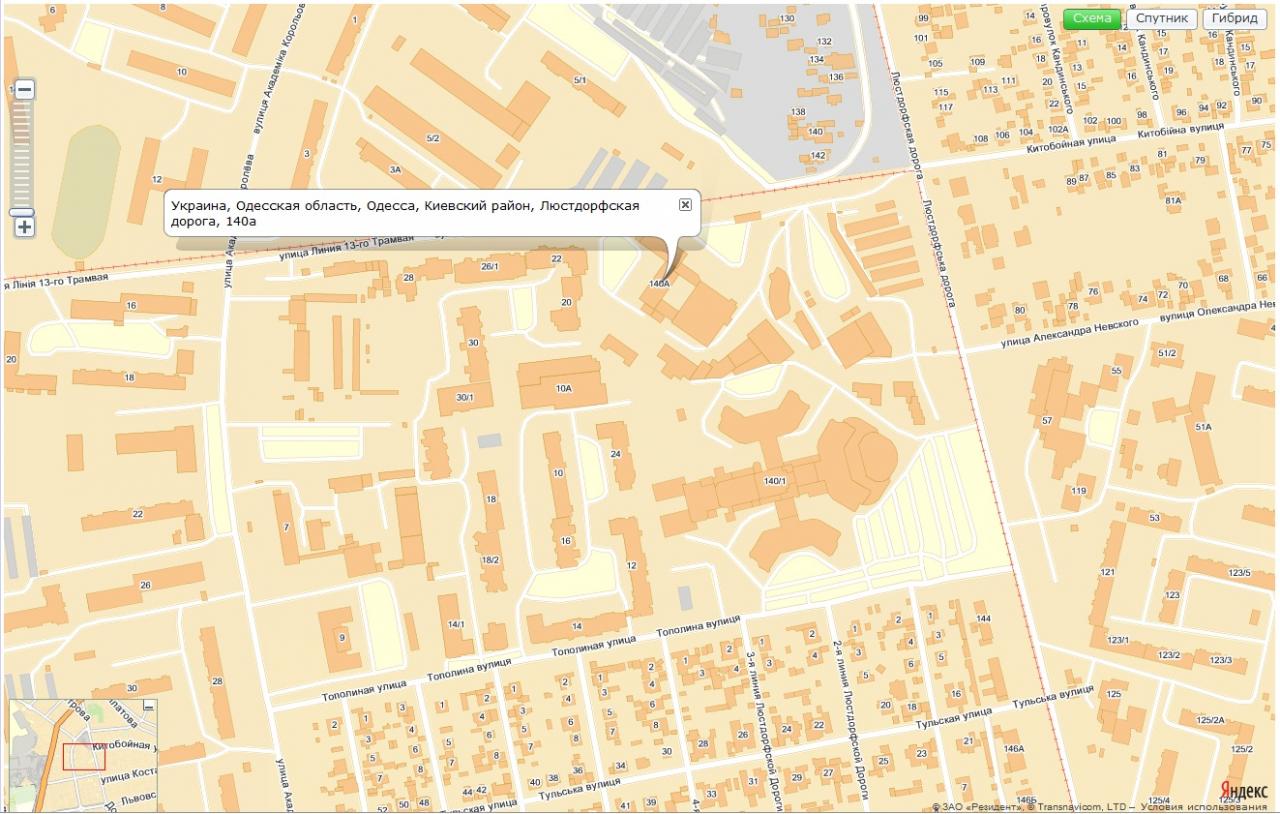This screenshot has width=1280, height=814.
Task: Click building labeled 51A
Action: coord(1202,427)
